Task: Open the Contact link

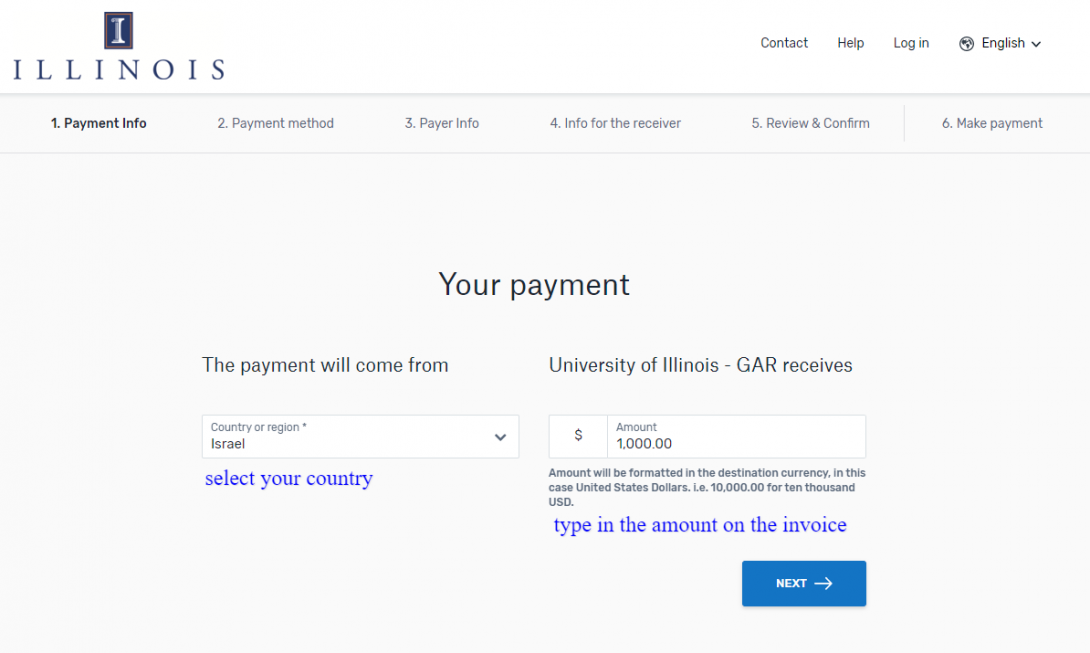Action: click(x=784, y=43)
